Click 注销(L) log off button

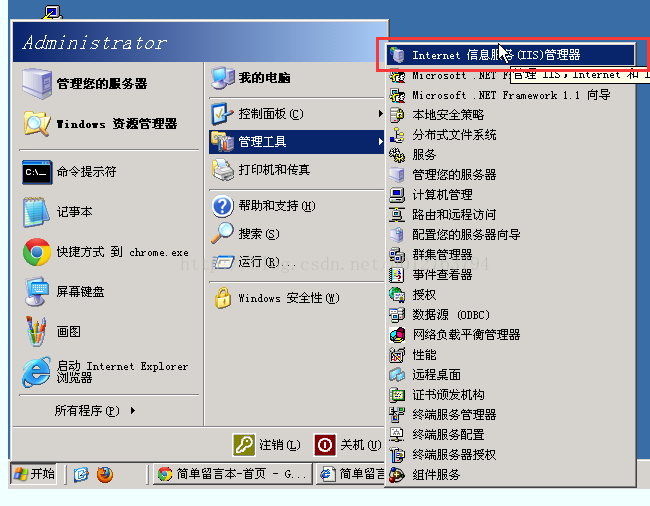[267, 445]
